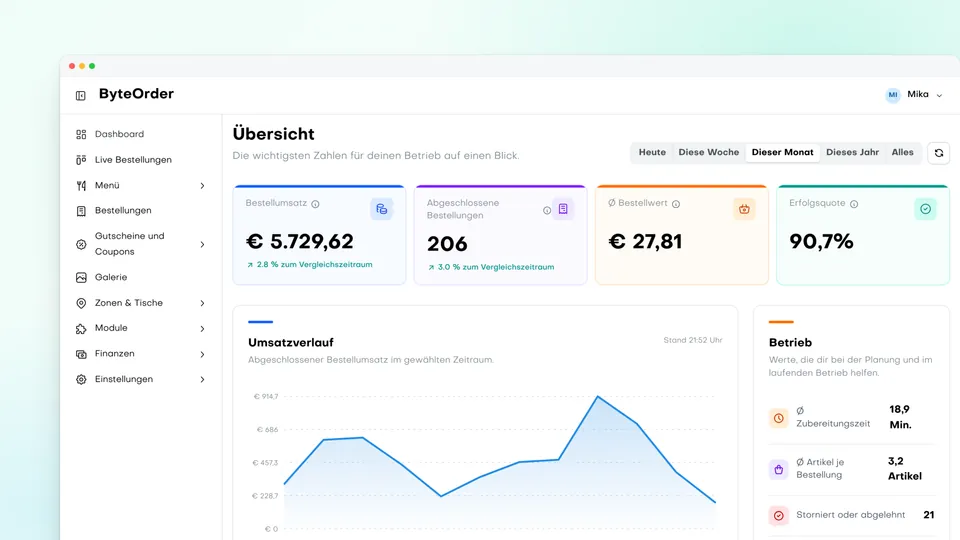Screen dimensions: 960x540
Task: Open Live Bestellungen in the sidebar
Action: (133, 160)
